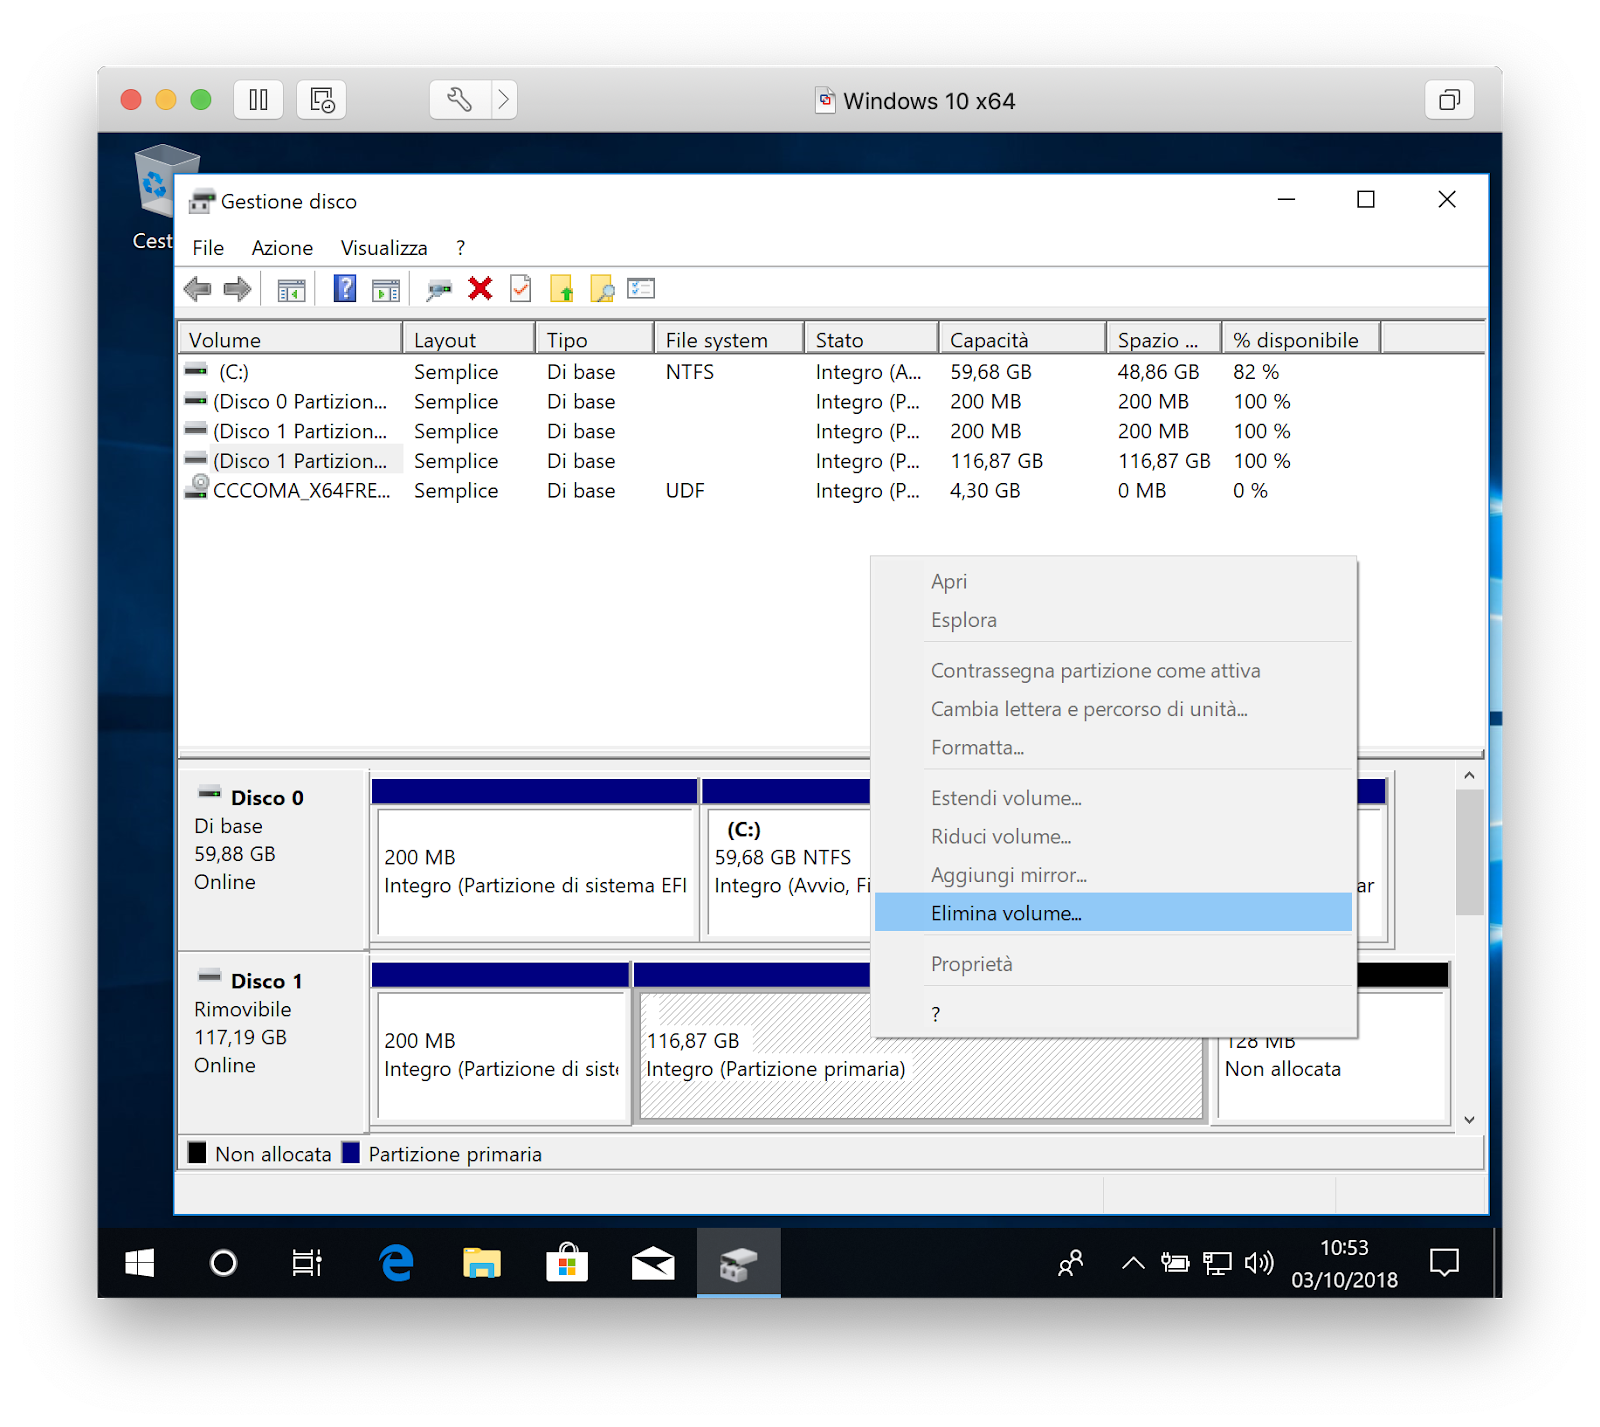The height and width of the screenshot is (1427, 1600).
Task: Choose Apri in context menu
Action: 1113,582
